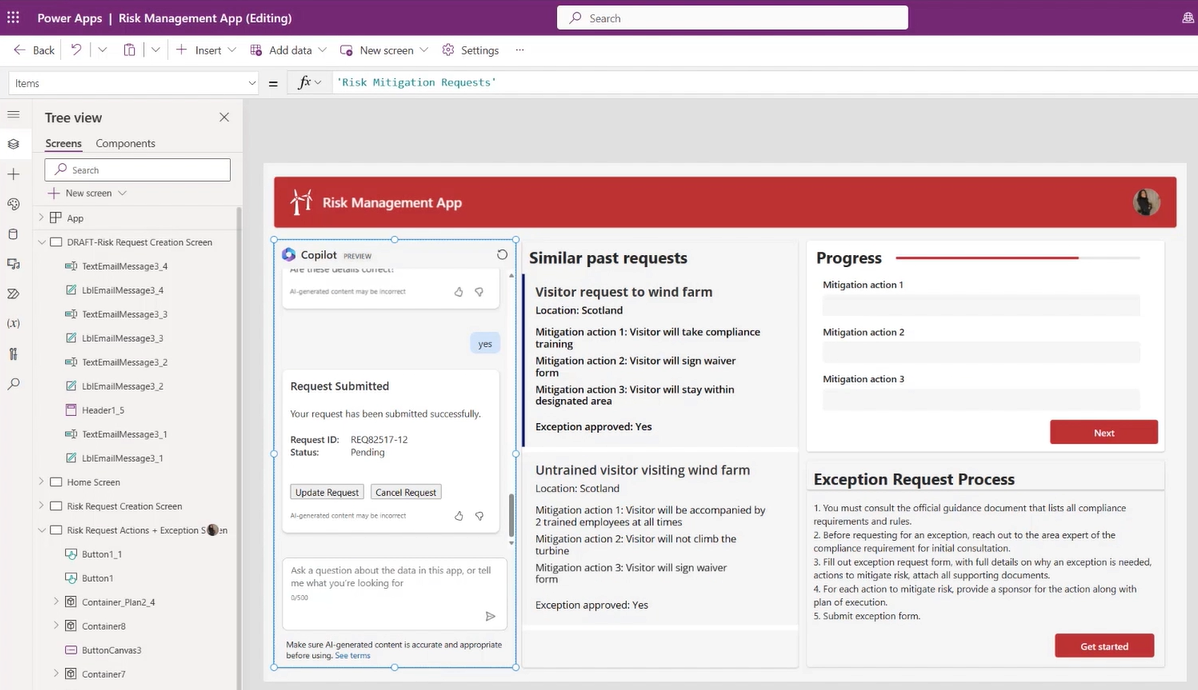Open the Items property dropdown
Screen dimensions: 1198x690
[x=251, y=83]
